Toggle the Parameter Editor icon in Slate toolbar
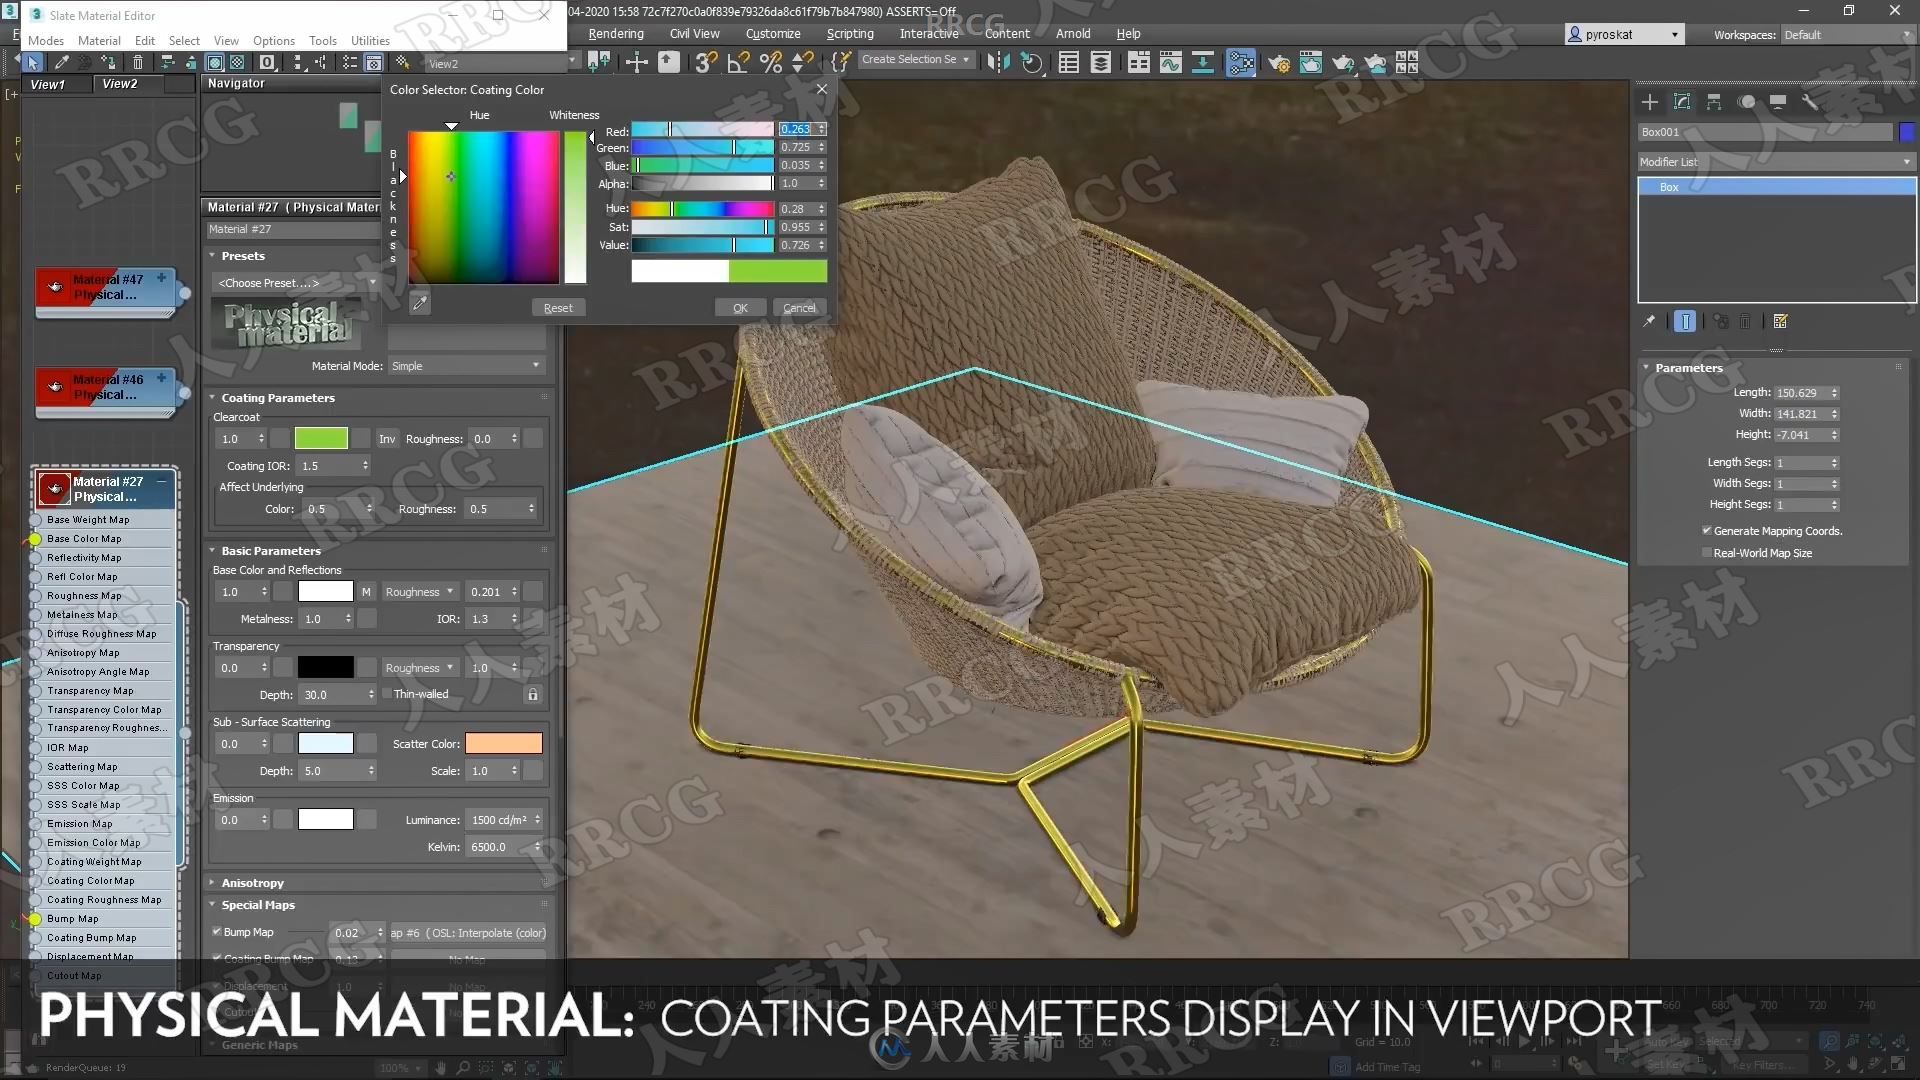Image resolution: width=1920 pixels, height=1080 pixels. 373,62
